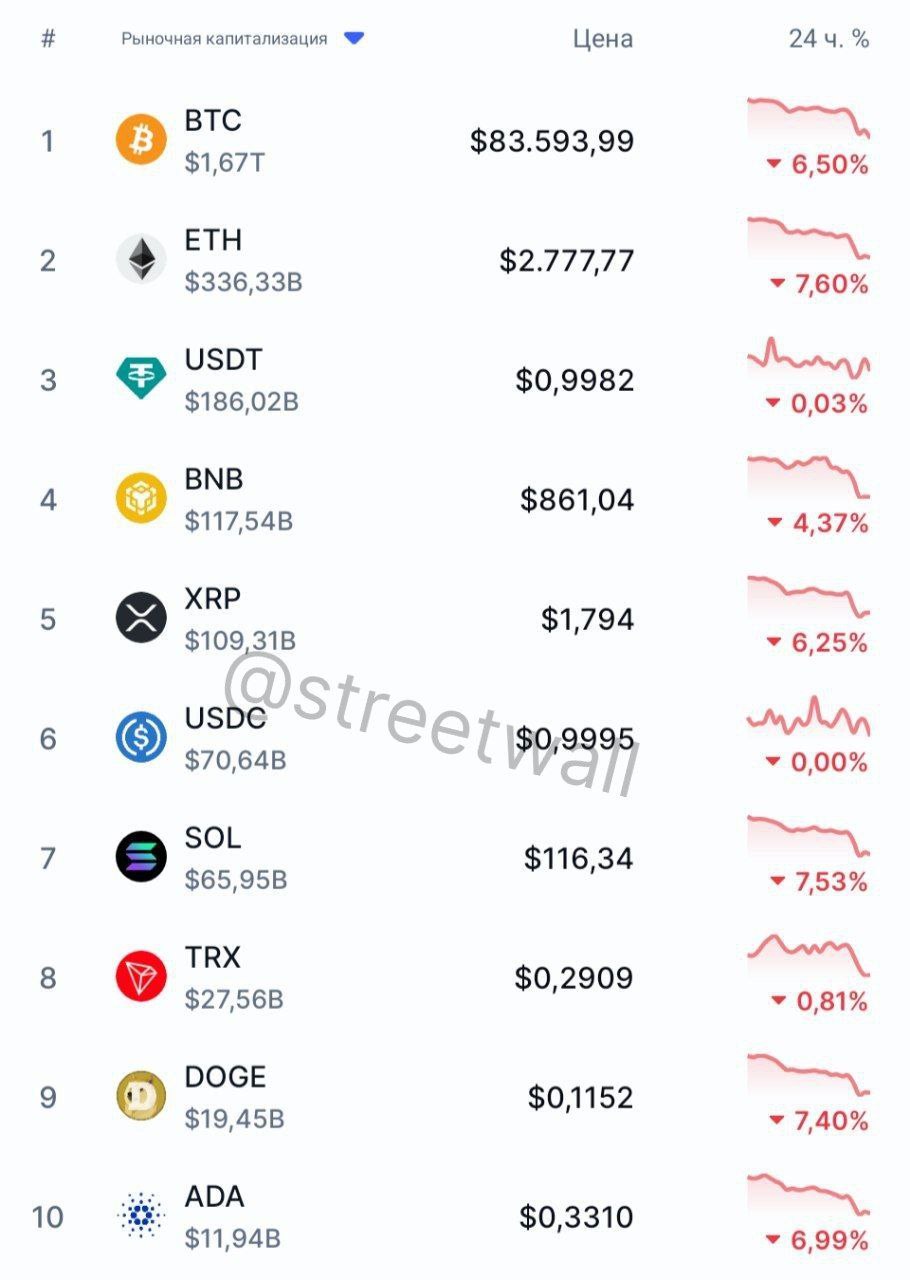Sort by the Цена column header
910x1280 pixels.
(x=602, y=39)
